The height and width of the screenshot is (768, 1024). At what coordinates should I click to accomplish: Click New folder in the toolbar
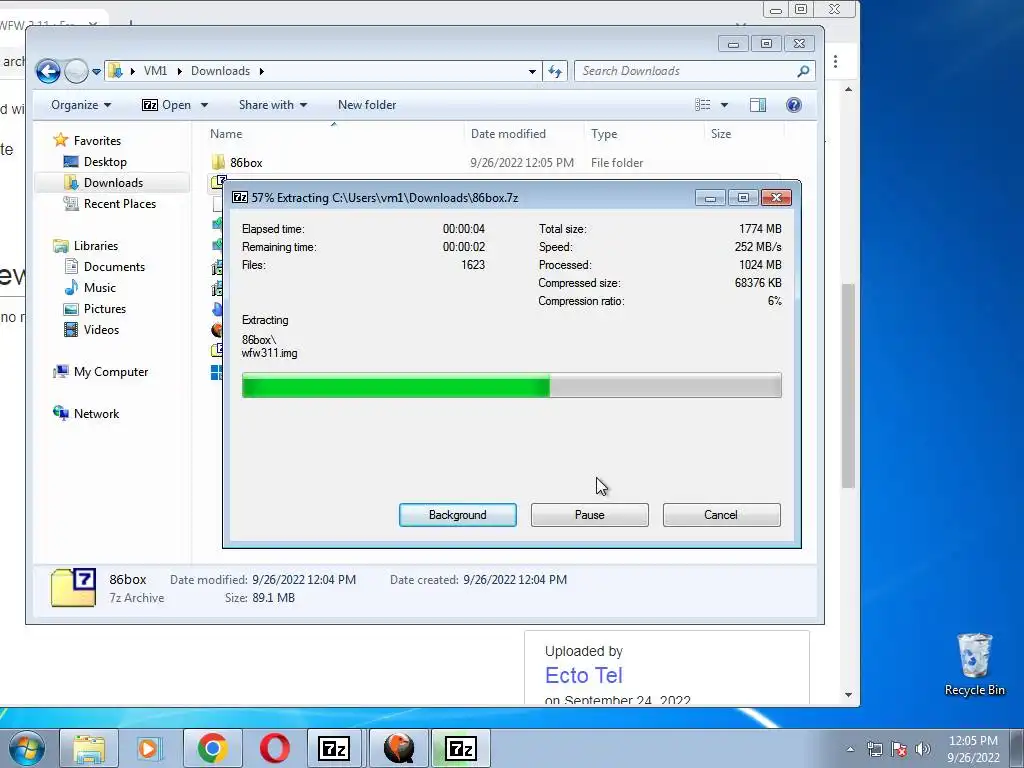tap(367, 105)
